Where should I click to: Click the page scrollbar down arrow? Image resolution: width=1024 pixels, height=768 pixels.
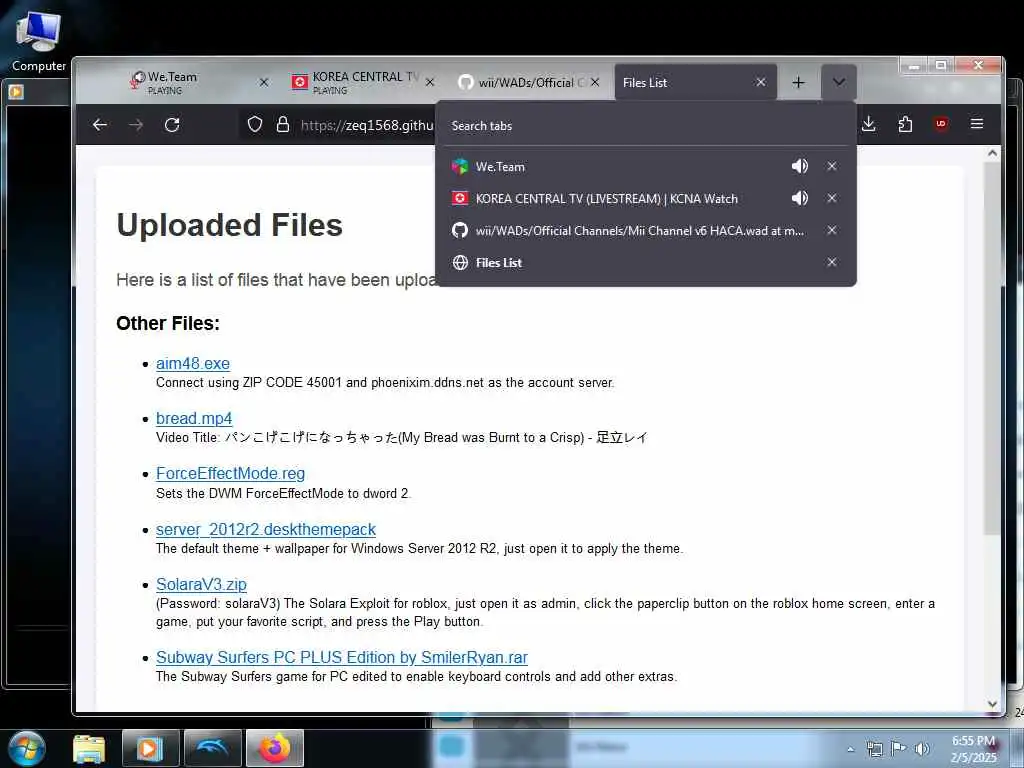point(993,704)
